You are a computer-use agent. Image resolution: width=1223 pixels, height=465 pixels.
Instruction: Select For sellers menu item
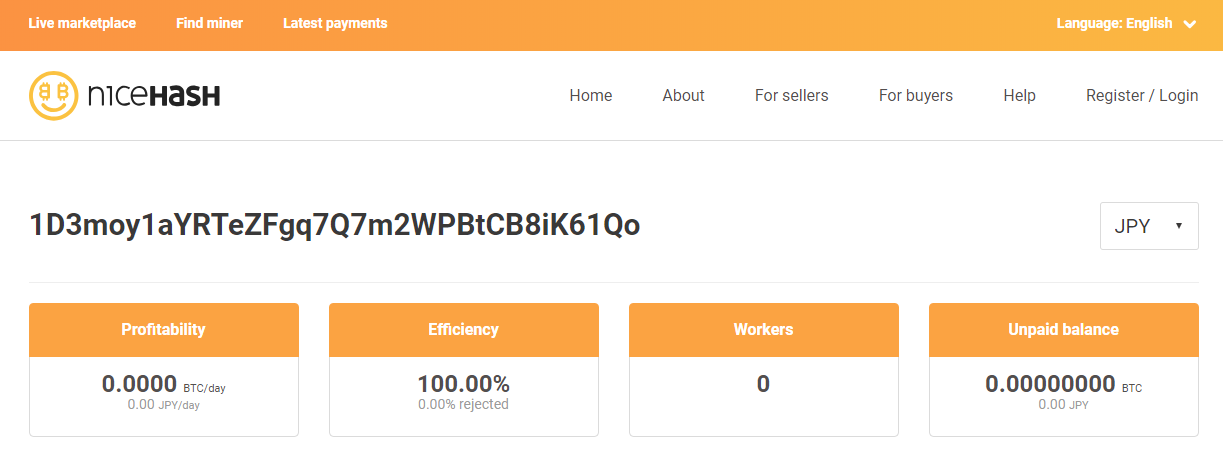[x=791, y=96]
